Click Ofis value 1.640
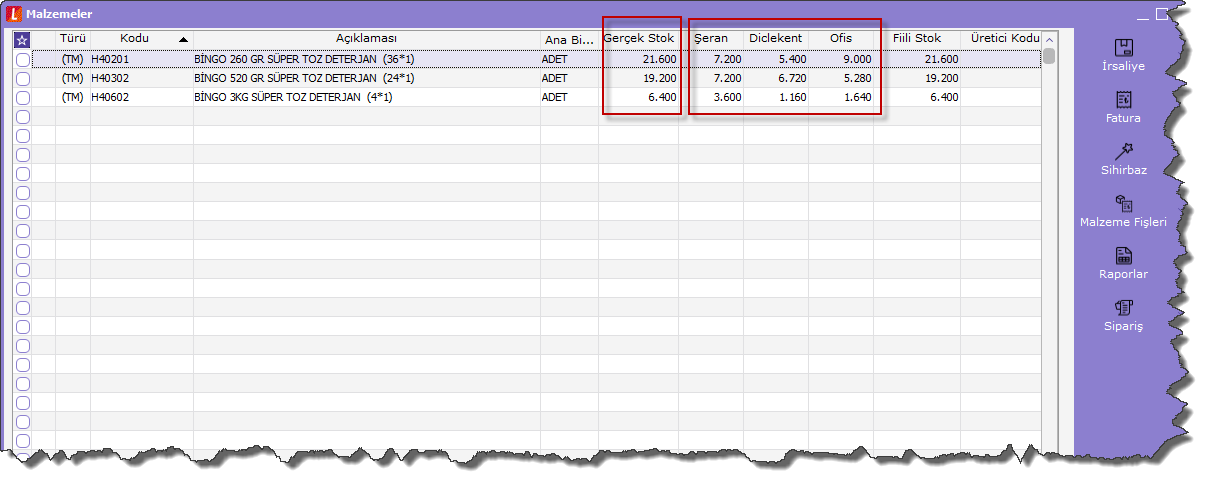 [856, 98]
